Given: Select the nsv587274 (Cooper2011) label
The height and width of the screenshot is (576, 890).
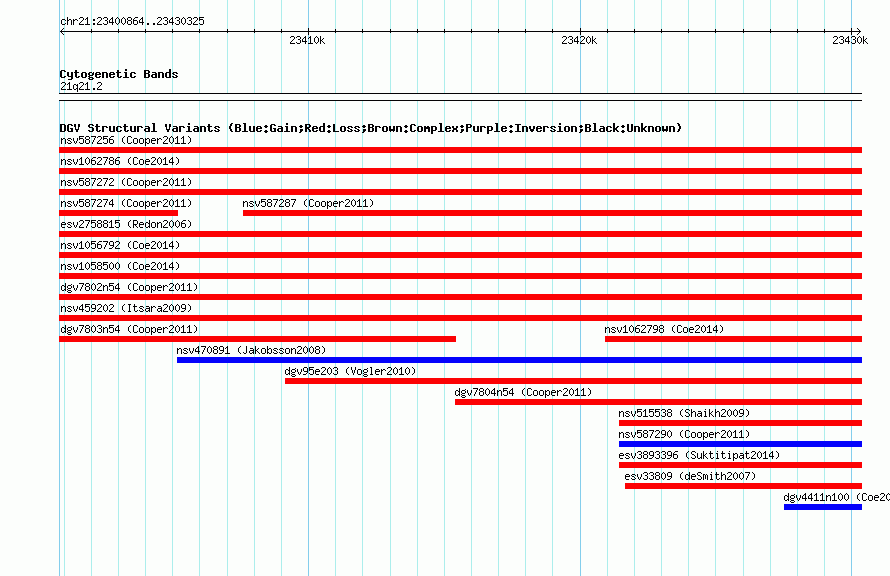Looking at the screenshot, I should [126, 203].
